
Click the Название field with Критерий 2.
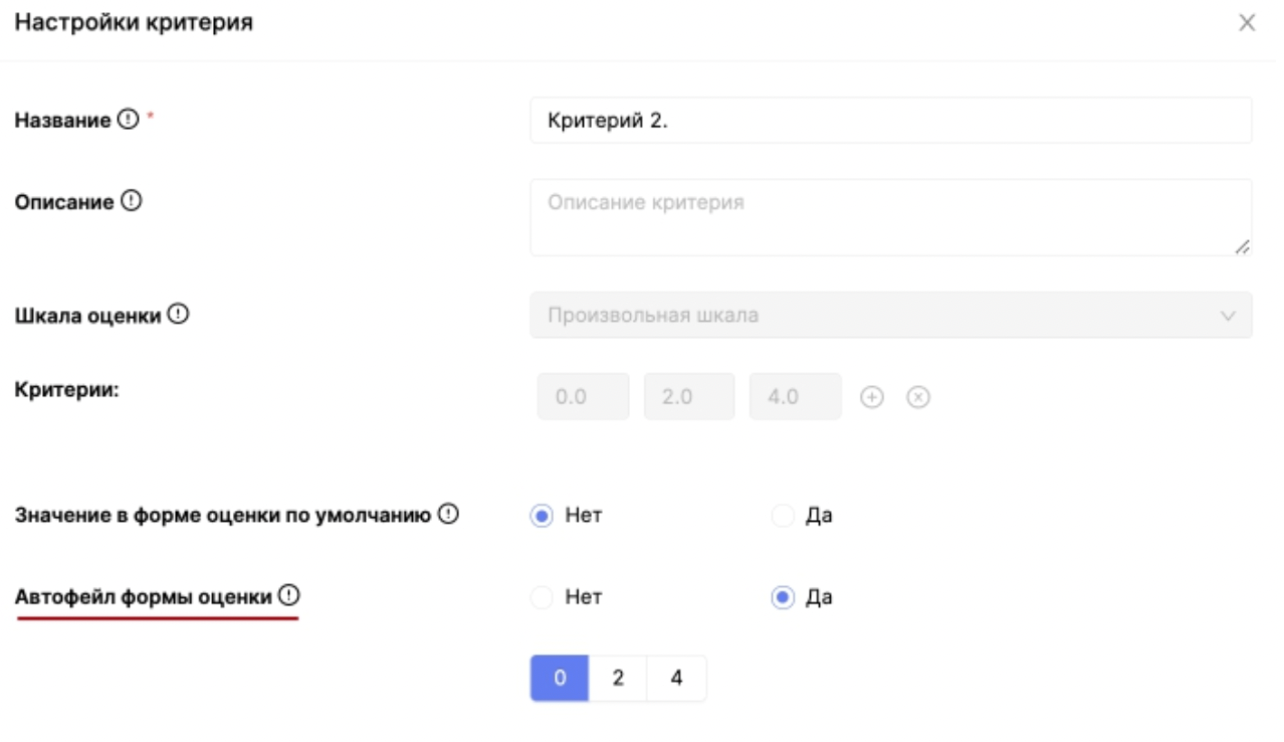pos(890,120)
